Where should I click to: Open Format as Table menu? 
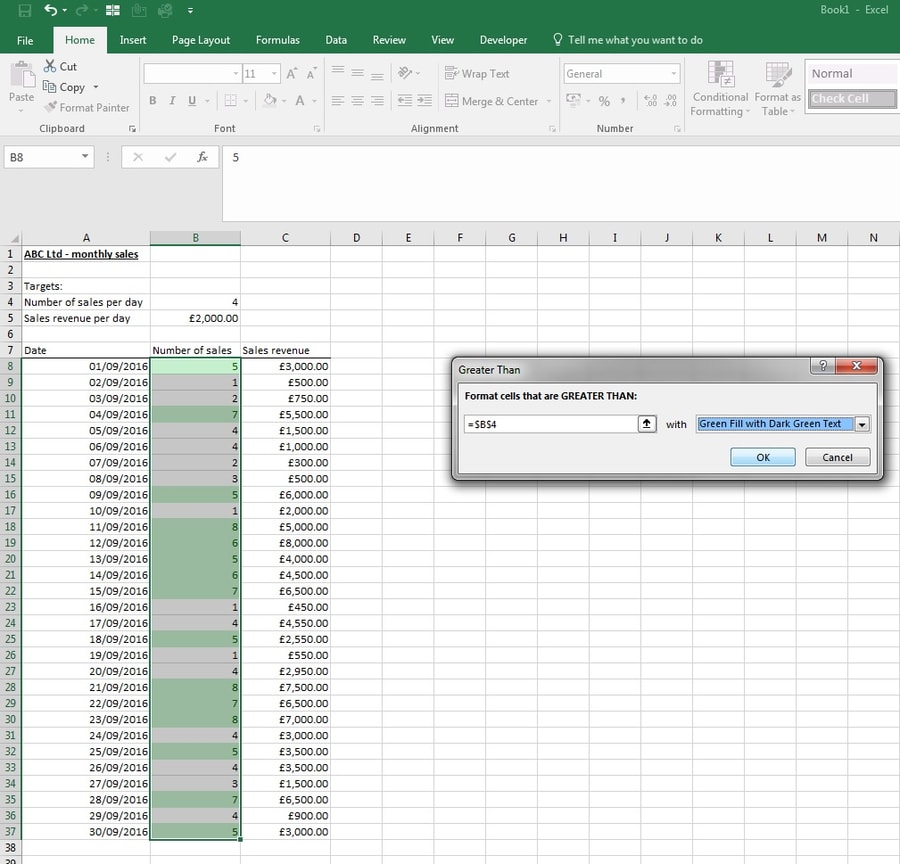[x=778, y=89]
